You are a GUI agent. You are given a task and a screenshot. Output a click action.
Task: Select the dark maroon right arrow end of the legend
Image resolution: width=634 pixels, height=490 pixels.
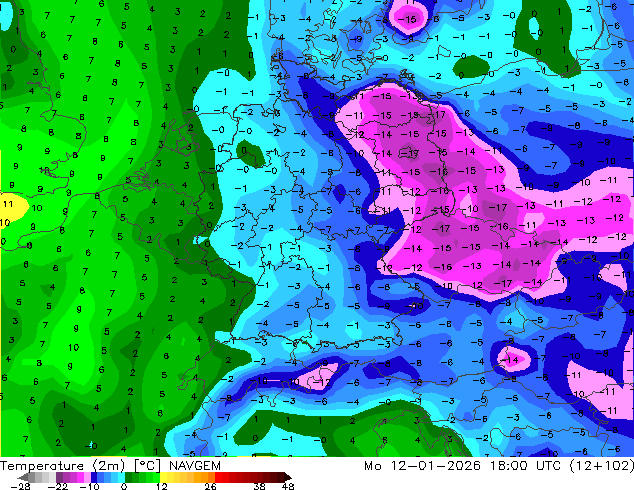[x=287, y=477]
